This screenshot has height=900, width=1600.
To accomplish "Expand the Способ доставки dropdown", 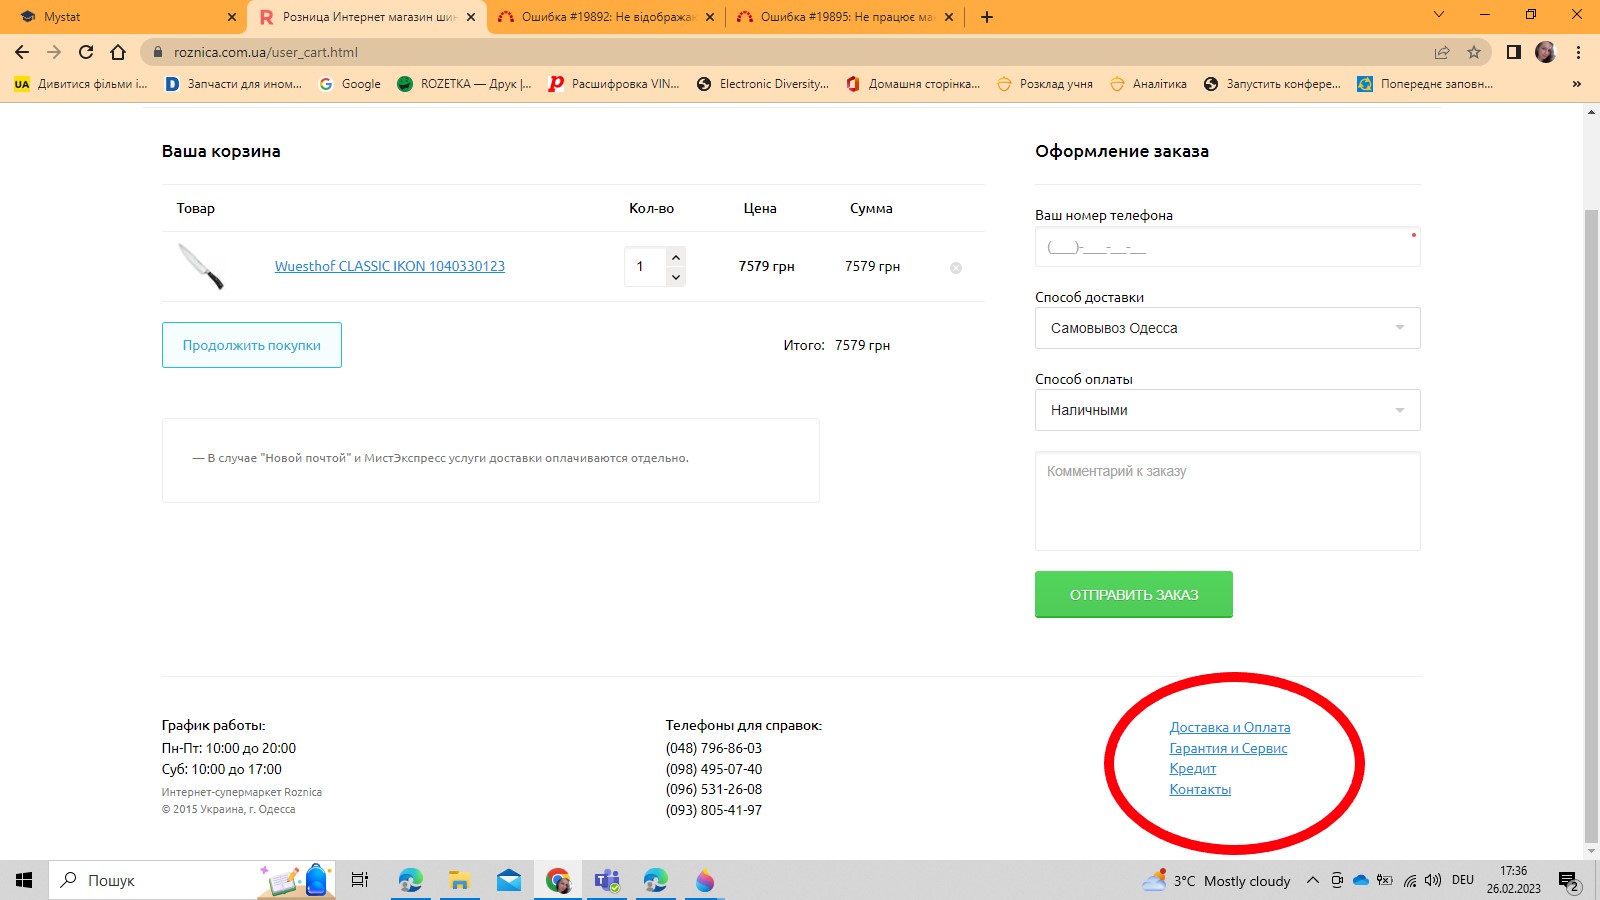I will 1227,328.
